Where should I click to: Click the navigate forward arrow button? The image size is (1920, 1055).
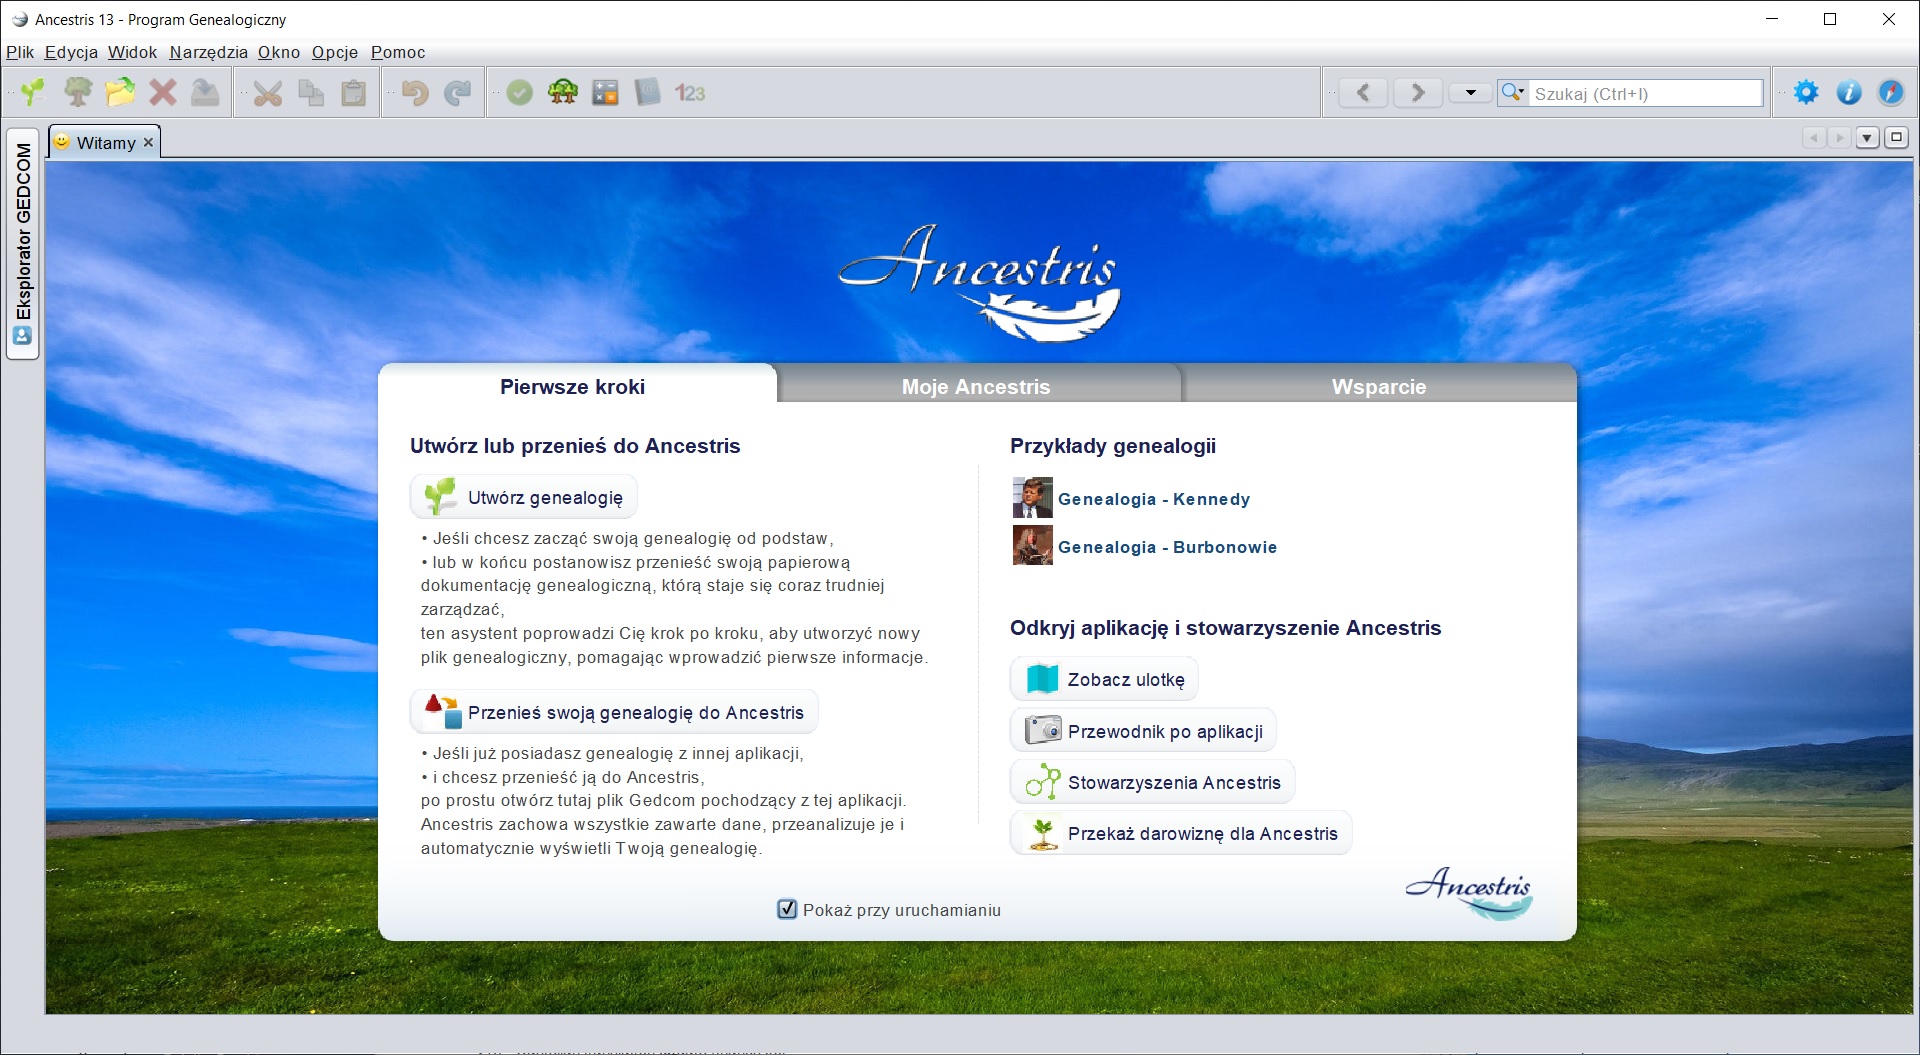pos(1418,93)
